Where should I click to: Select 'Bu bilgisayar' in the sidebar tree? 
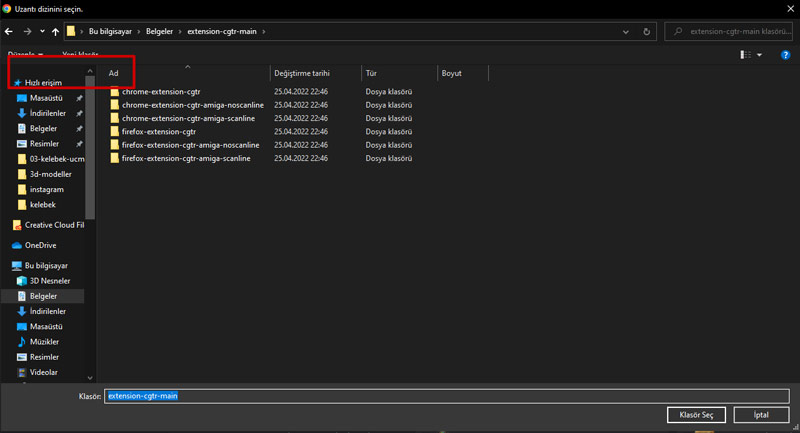pos(46,266)
